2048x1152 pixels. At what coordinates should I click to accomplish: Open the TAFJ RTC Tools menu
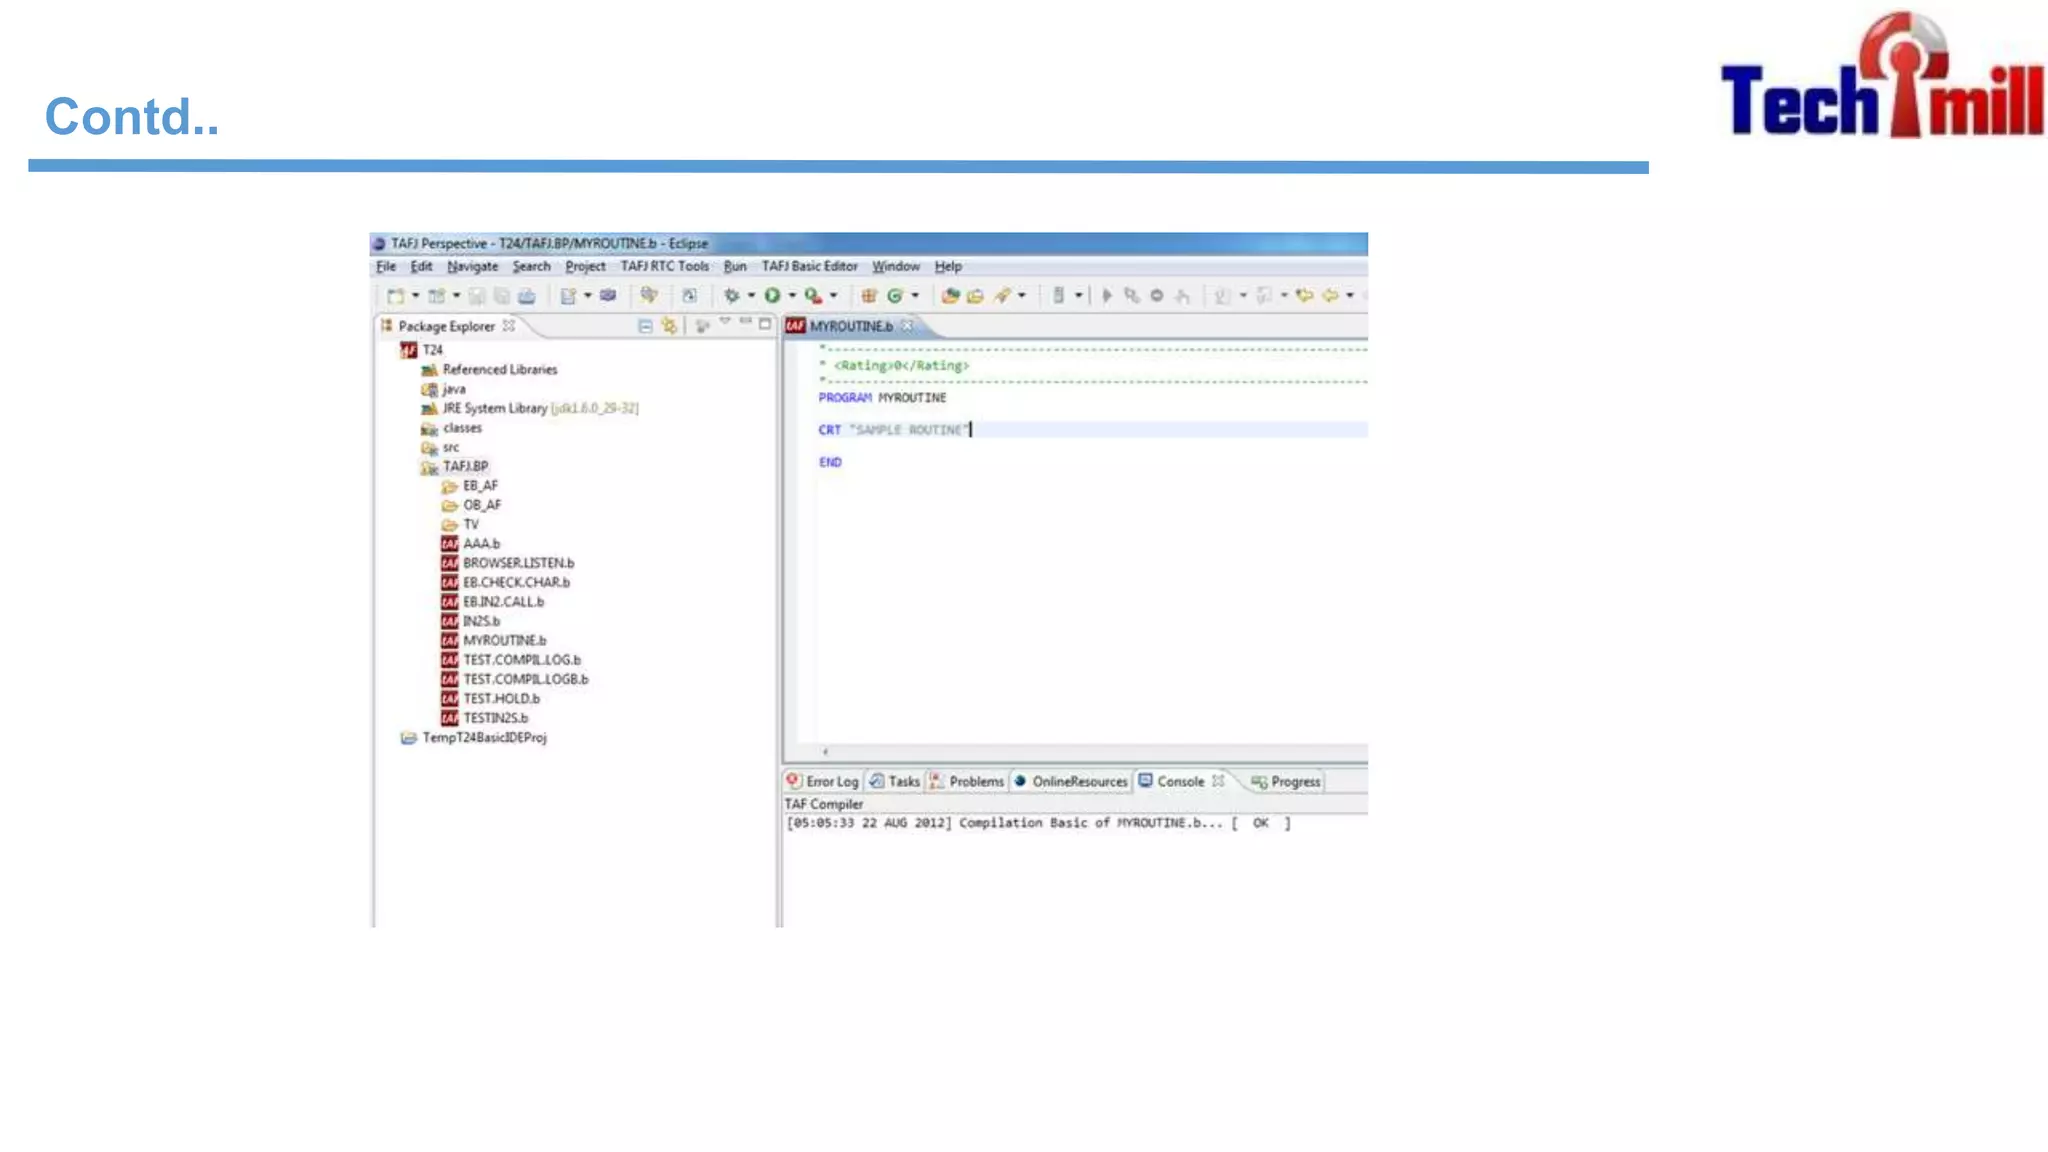(x=664, y=267)
